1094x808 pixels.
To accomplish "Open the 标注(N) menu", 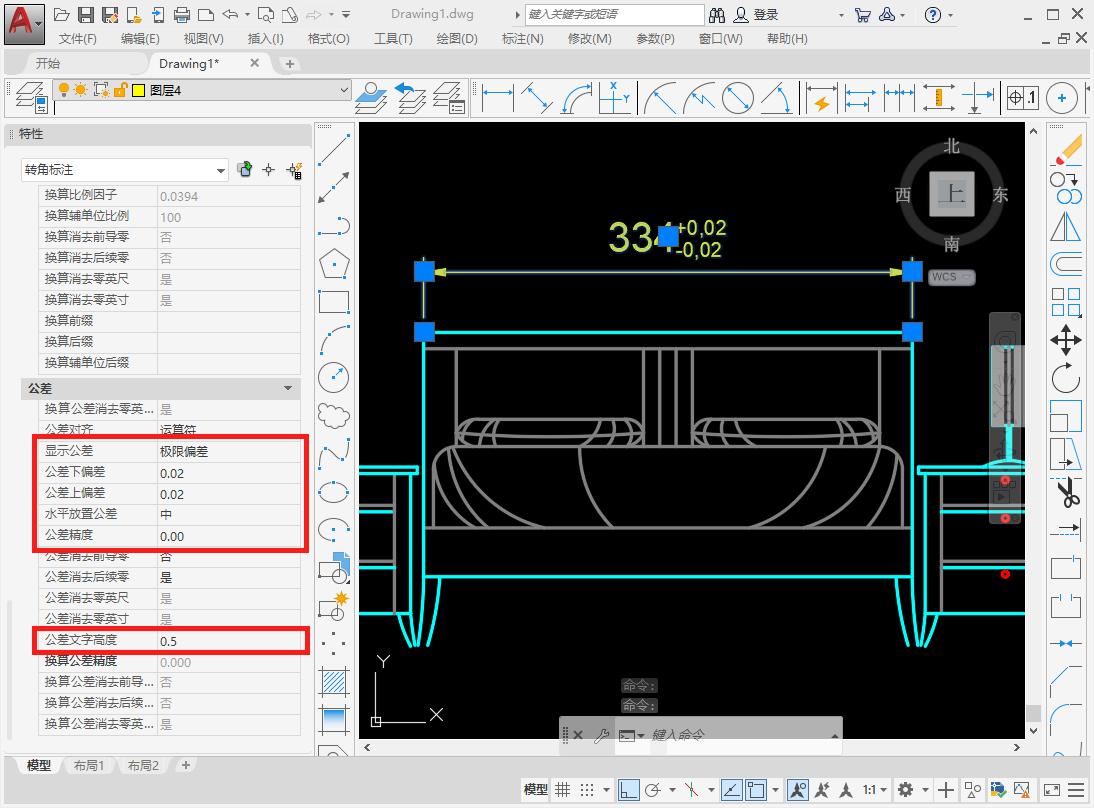I will point(522,38).
